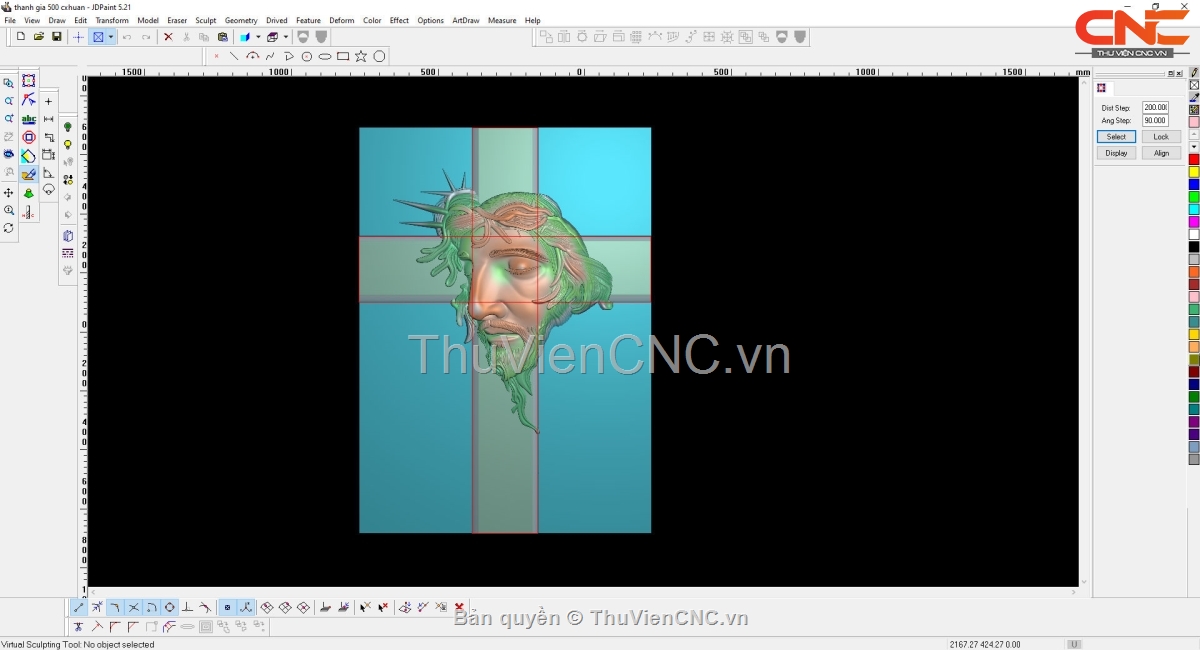Select the rectangle drawing tool

(x=343, y=57)
